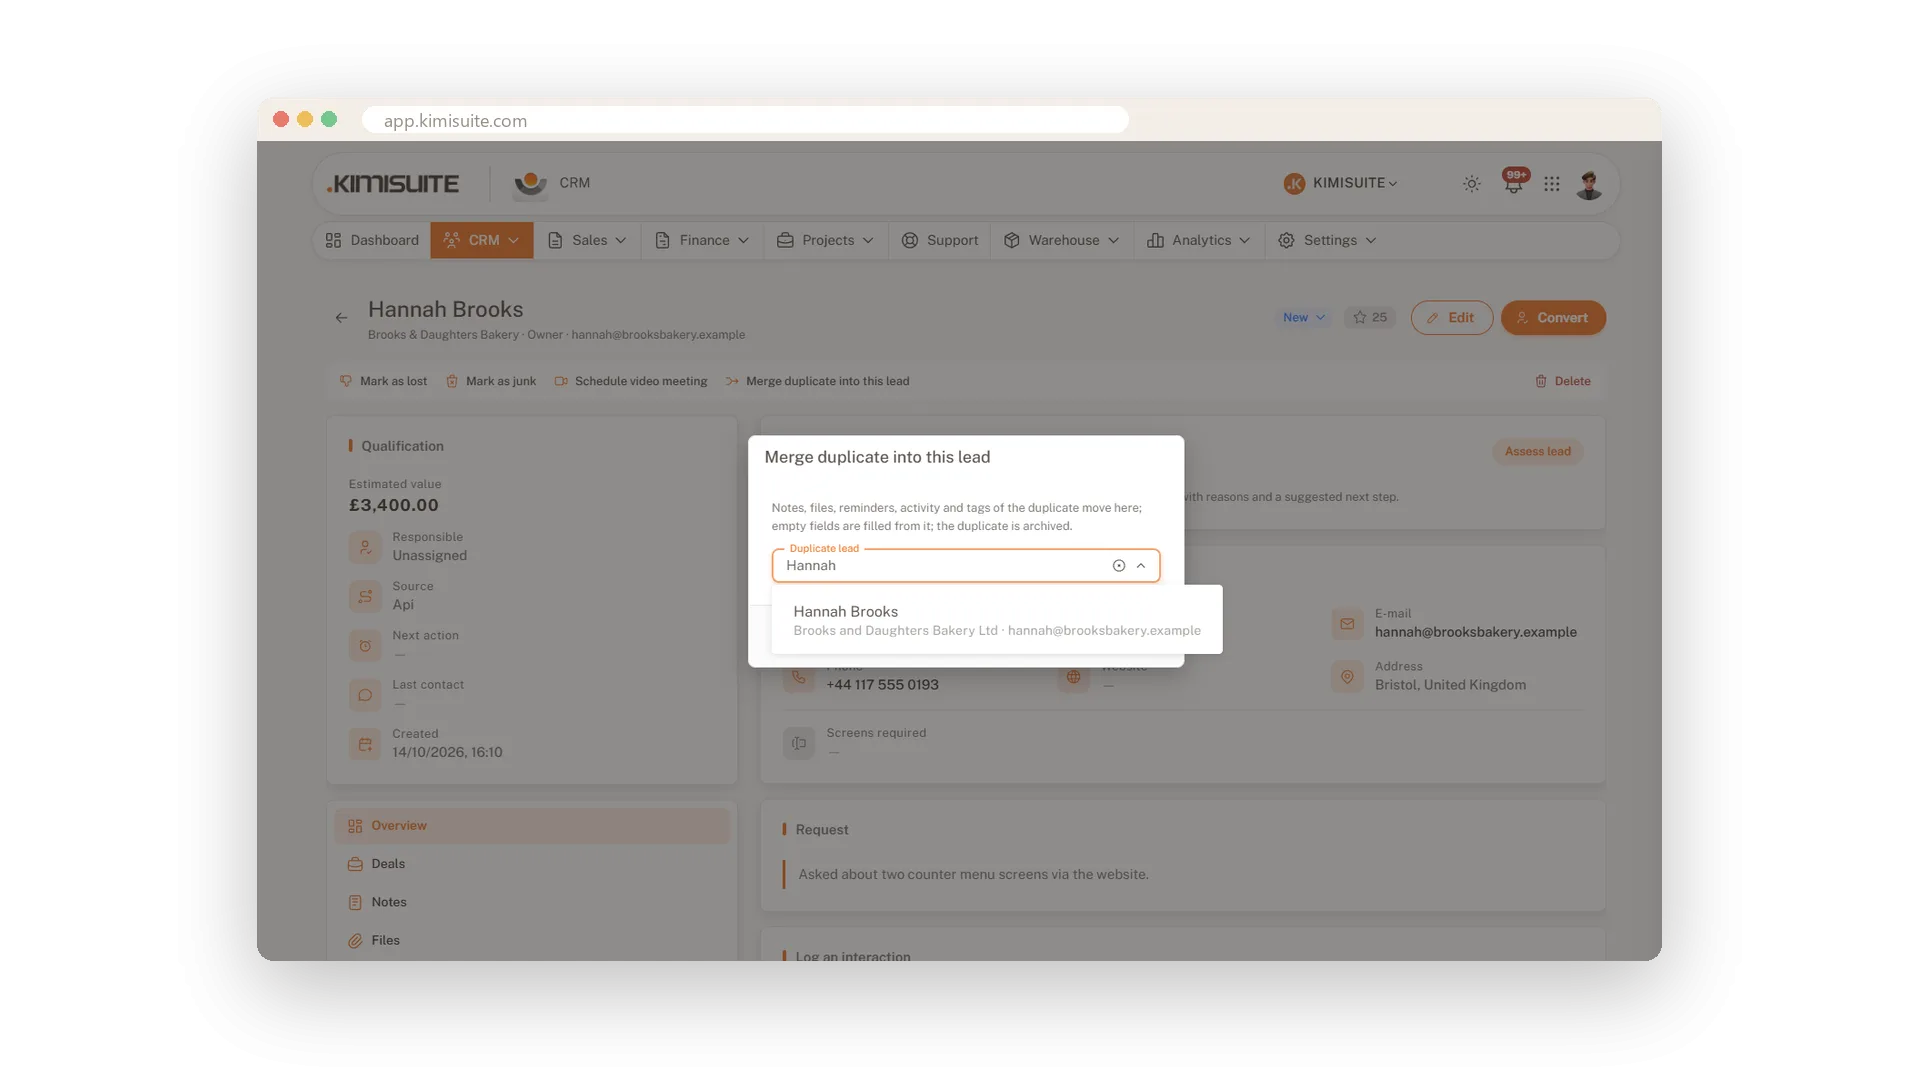Expand the Finance navigation menu
Screen dimensions: 1920x1080
(x=701, y=240)
